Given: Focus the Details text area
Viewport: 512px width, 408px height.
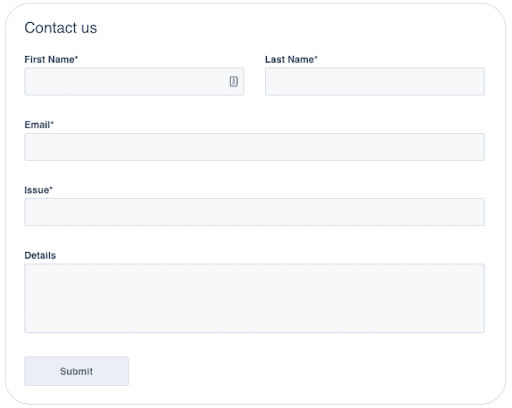Looking at the screenshot, I should (254, 298).
